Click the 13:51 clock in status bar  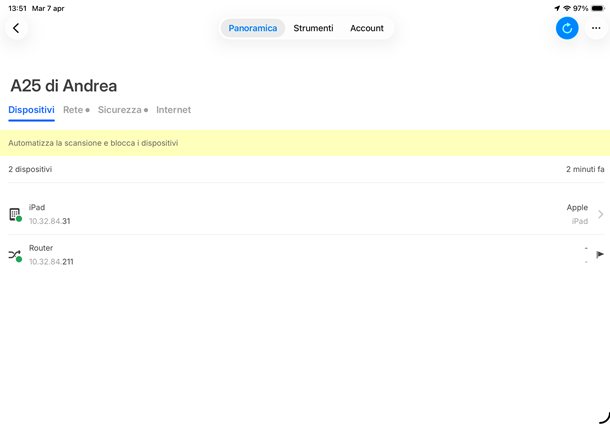(x=18, y=8)
